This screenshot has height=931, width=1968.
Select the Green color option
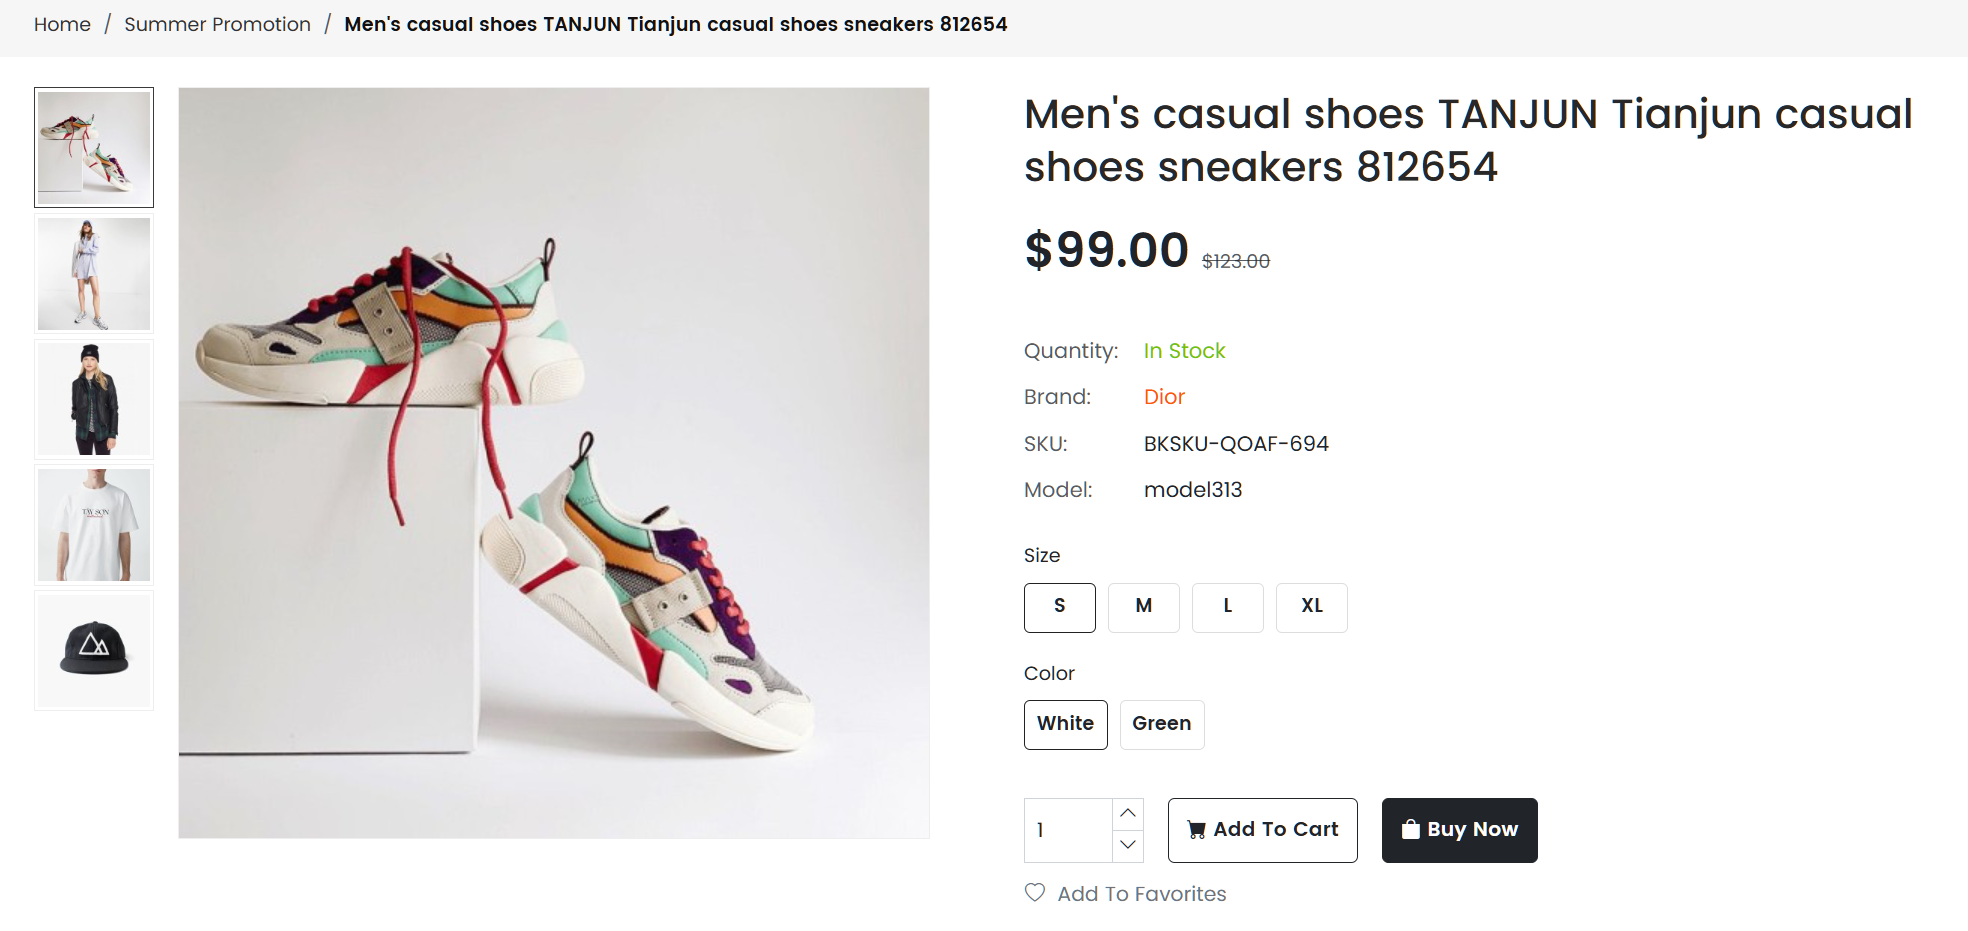[x=1161, y=724]
